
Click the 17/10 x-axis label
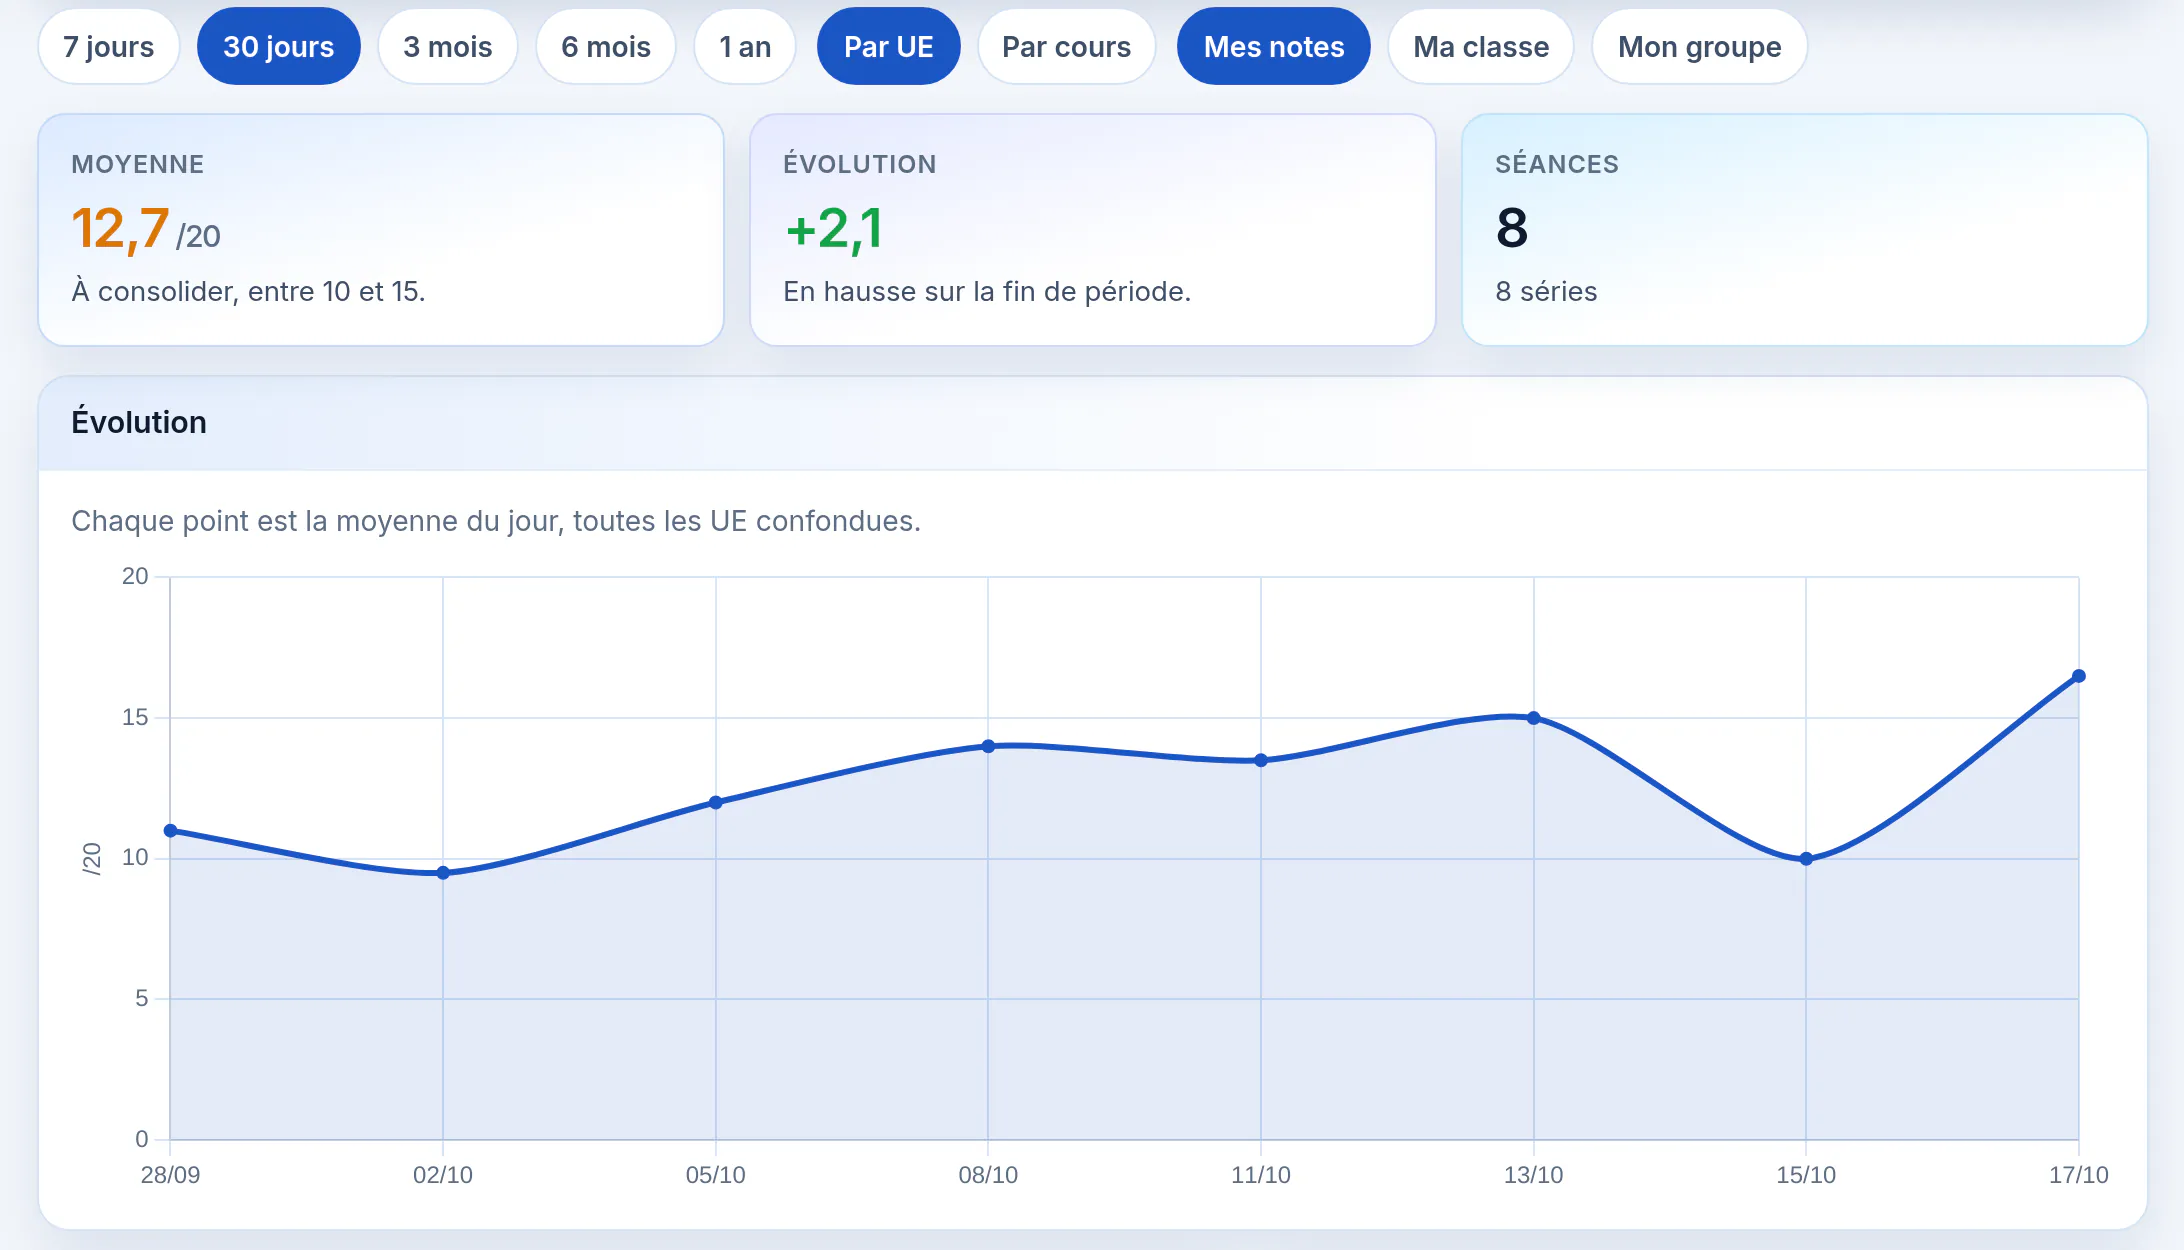click(2078, 1175)
